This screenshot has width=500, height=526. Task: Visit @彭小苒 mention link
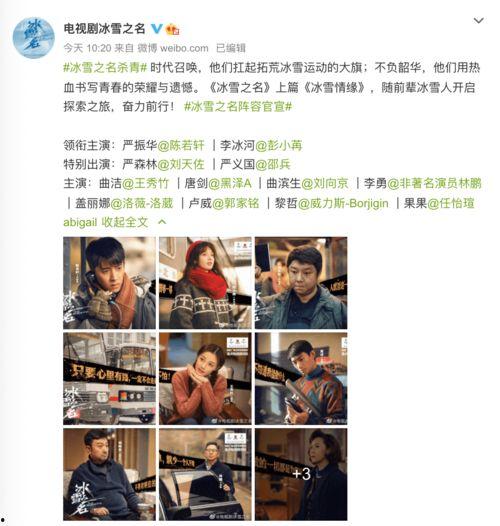coord(279,145)
